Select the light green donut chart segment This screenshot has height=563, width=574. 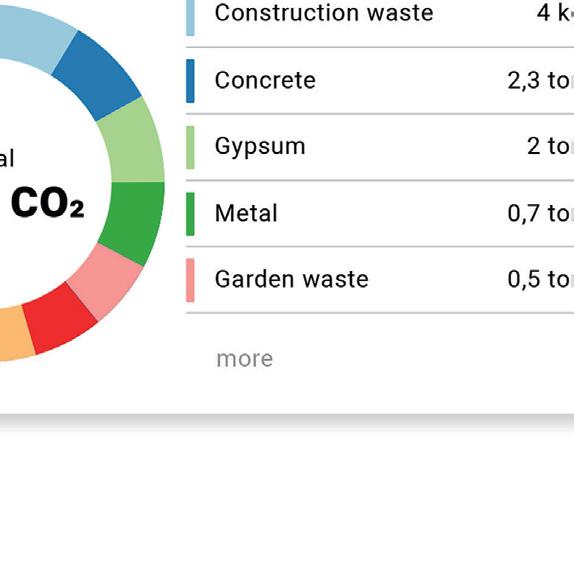click(134, 143)
